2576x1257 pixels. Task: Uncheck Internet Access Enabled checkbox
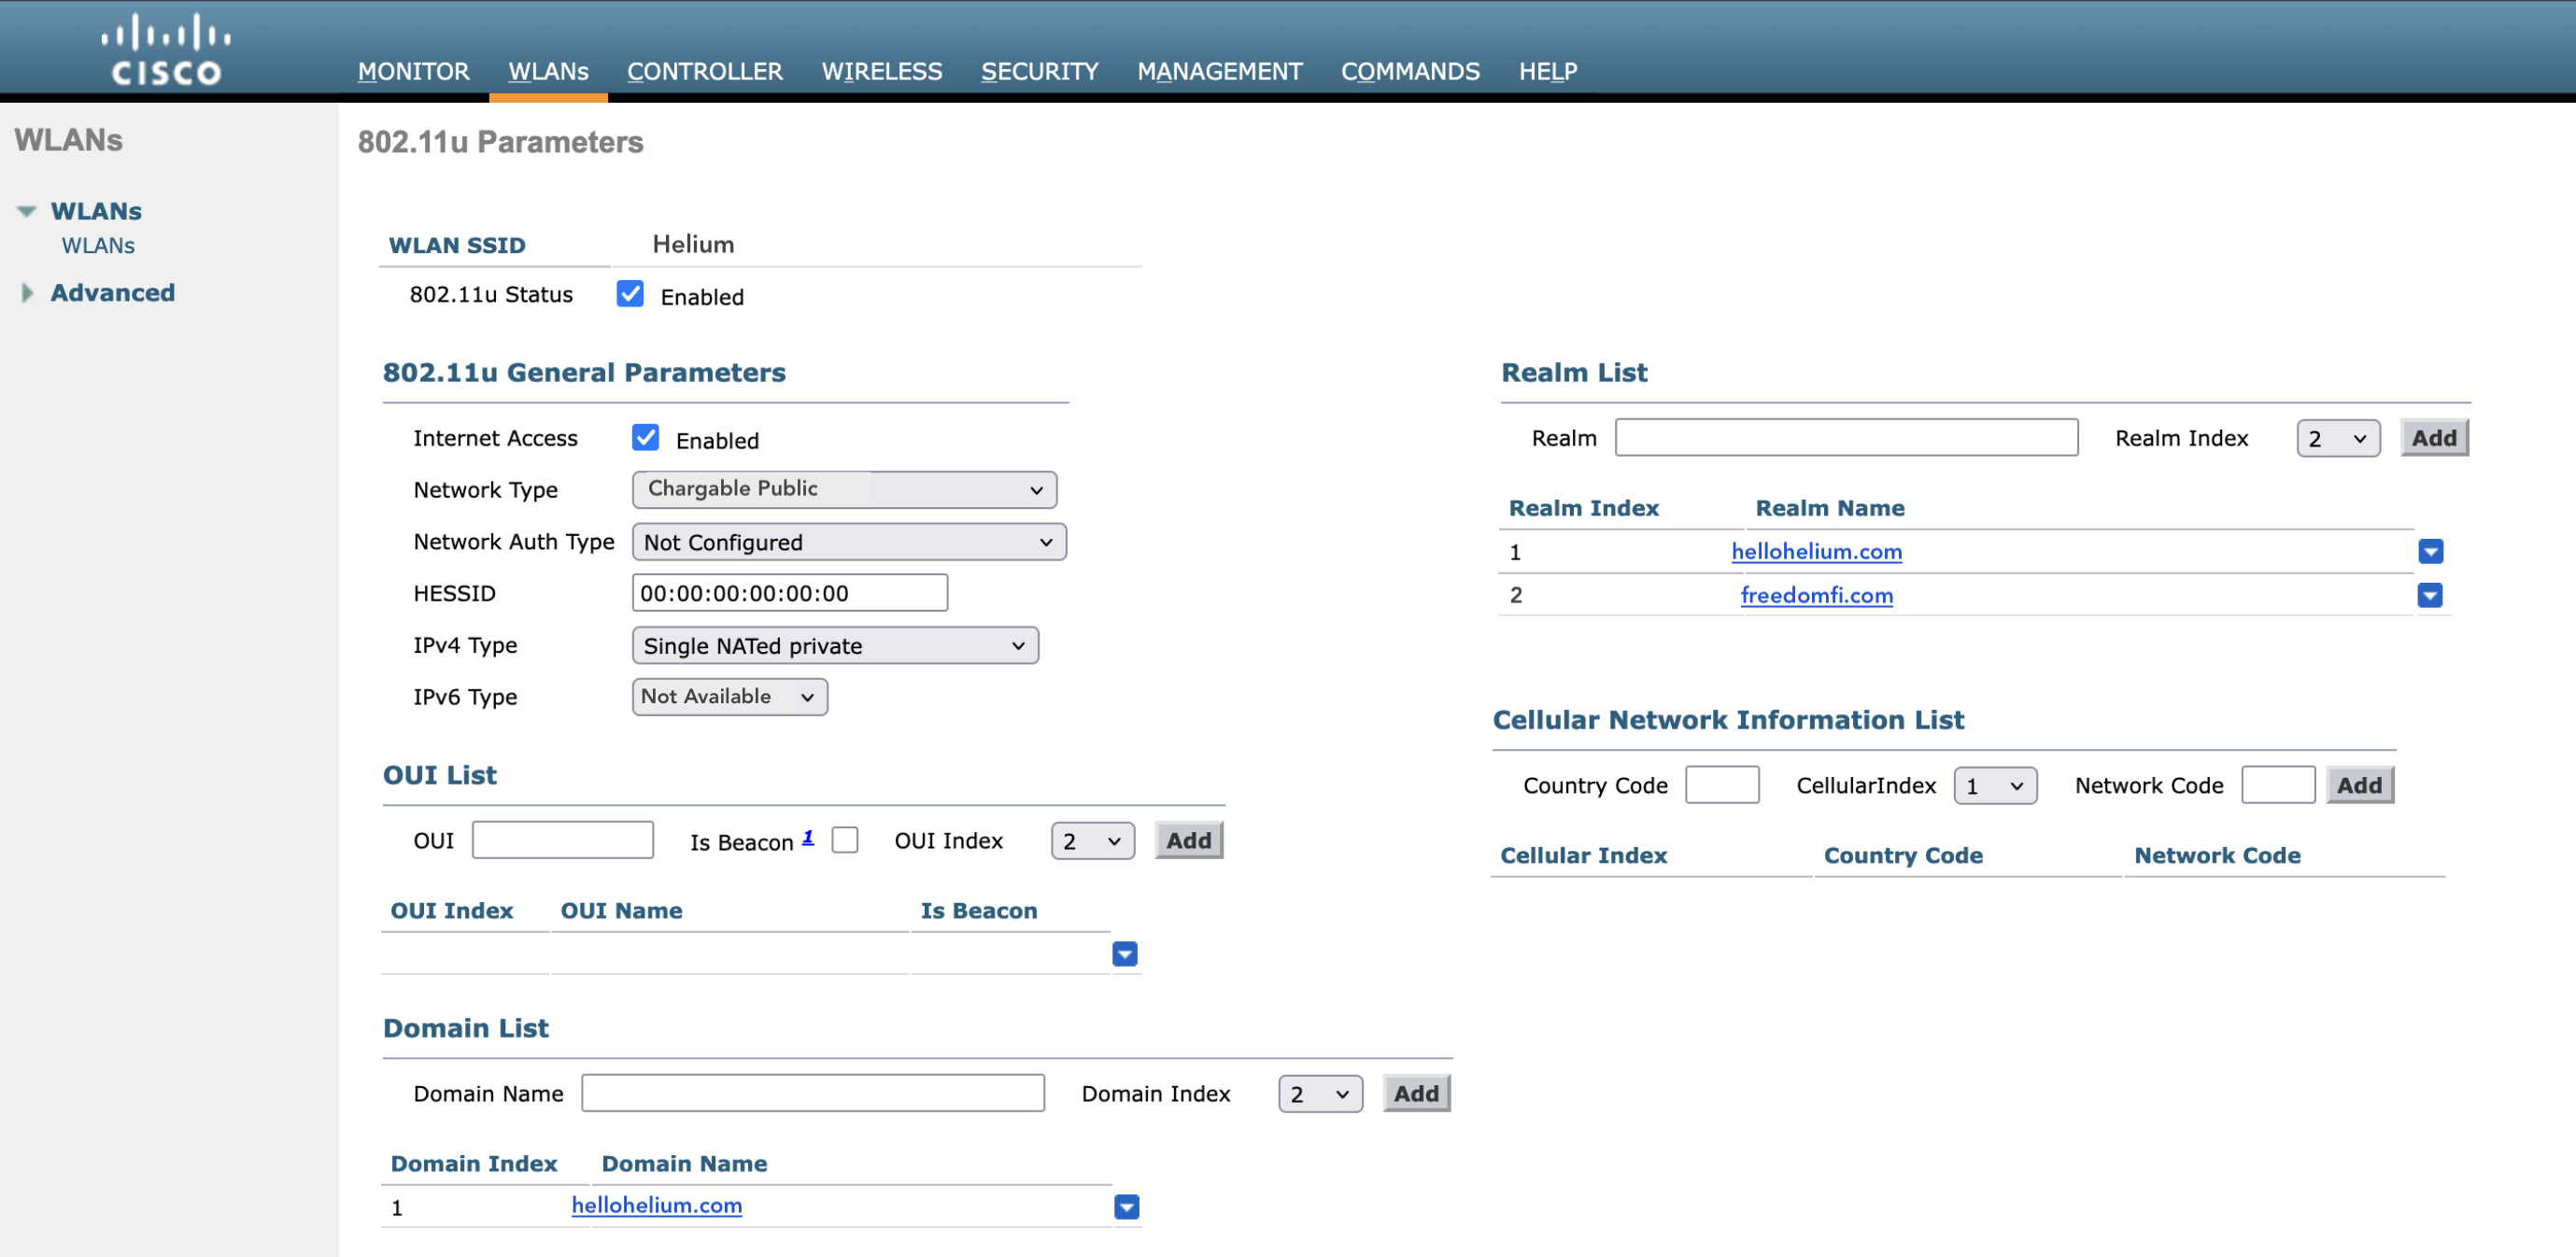coord(645,438)
